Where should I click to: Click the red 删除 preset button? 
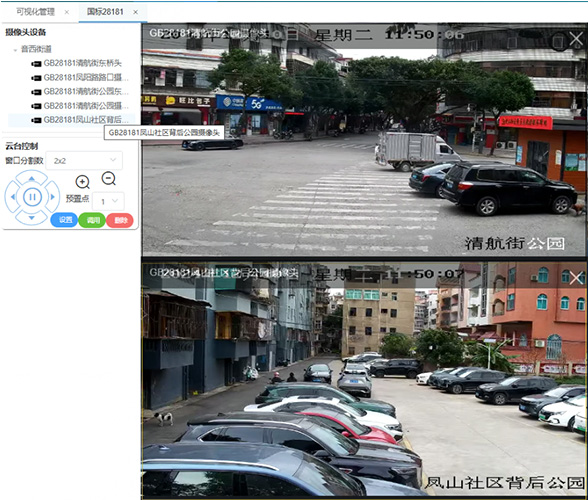click(120, 220)
